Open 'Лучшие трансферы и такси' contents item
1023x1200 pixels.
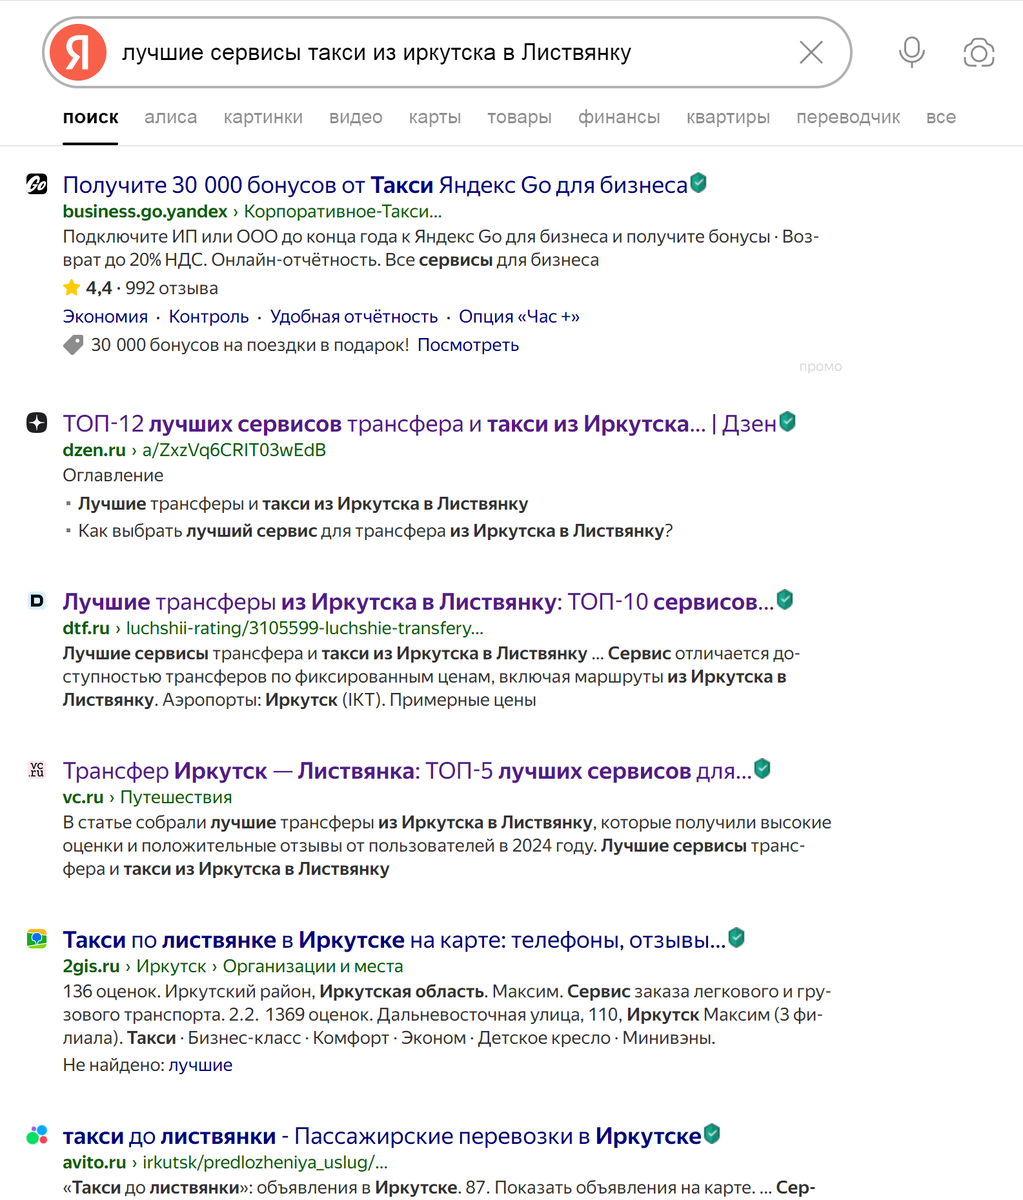[303, 503]
